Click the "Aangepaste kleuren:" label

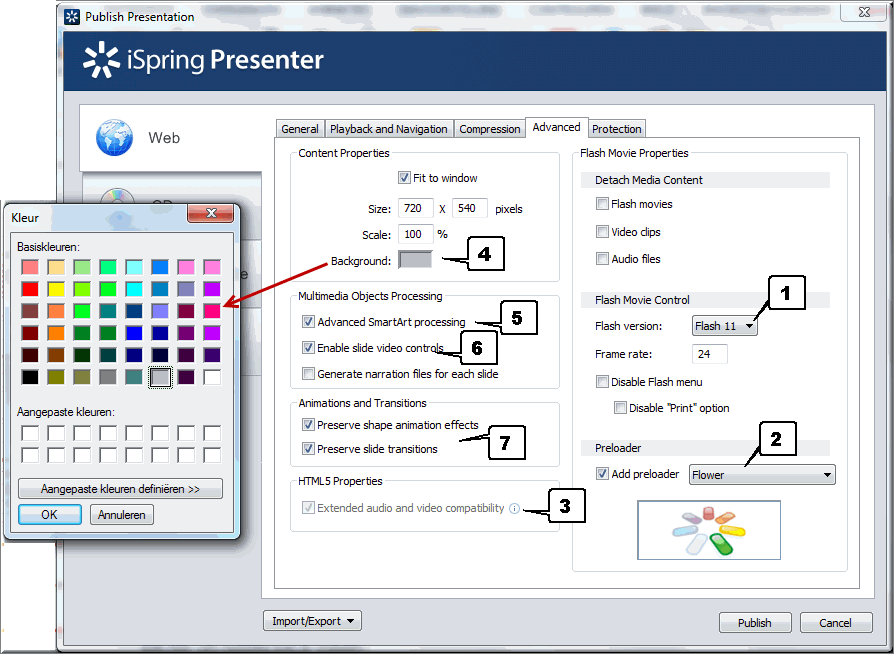pos(66,412)
